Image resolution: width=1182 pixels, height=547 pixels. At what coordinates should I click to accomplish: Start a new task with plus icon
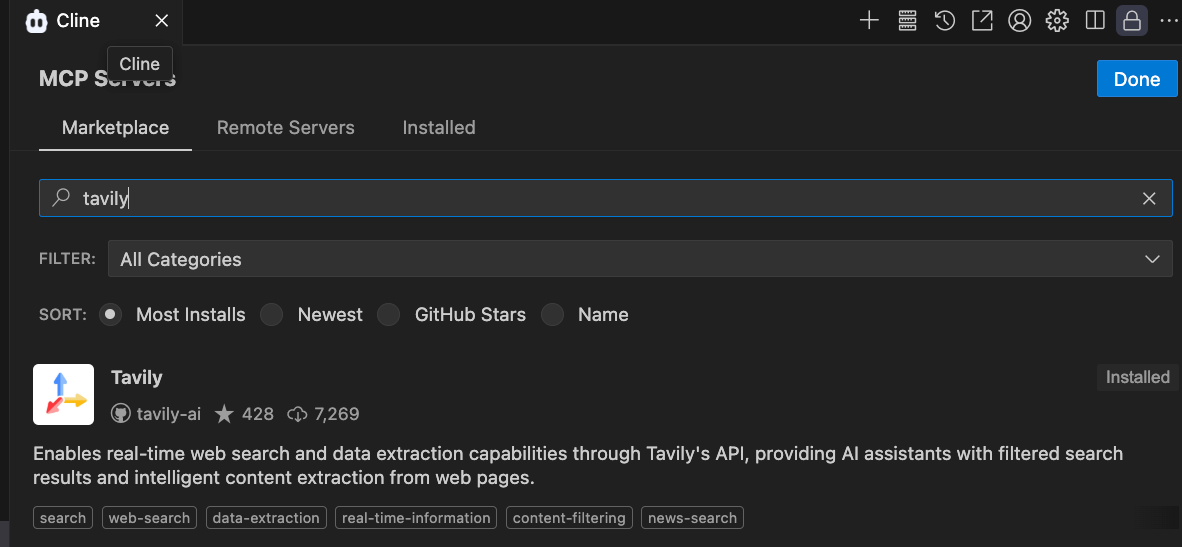pos(869,20)
